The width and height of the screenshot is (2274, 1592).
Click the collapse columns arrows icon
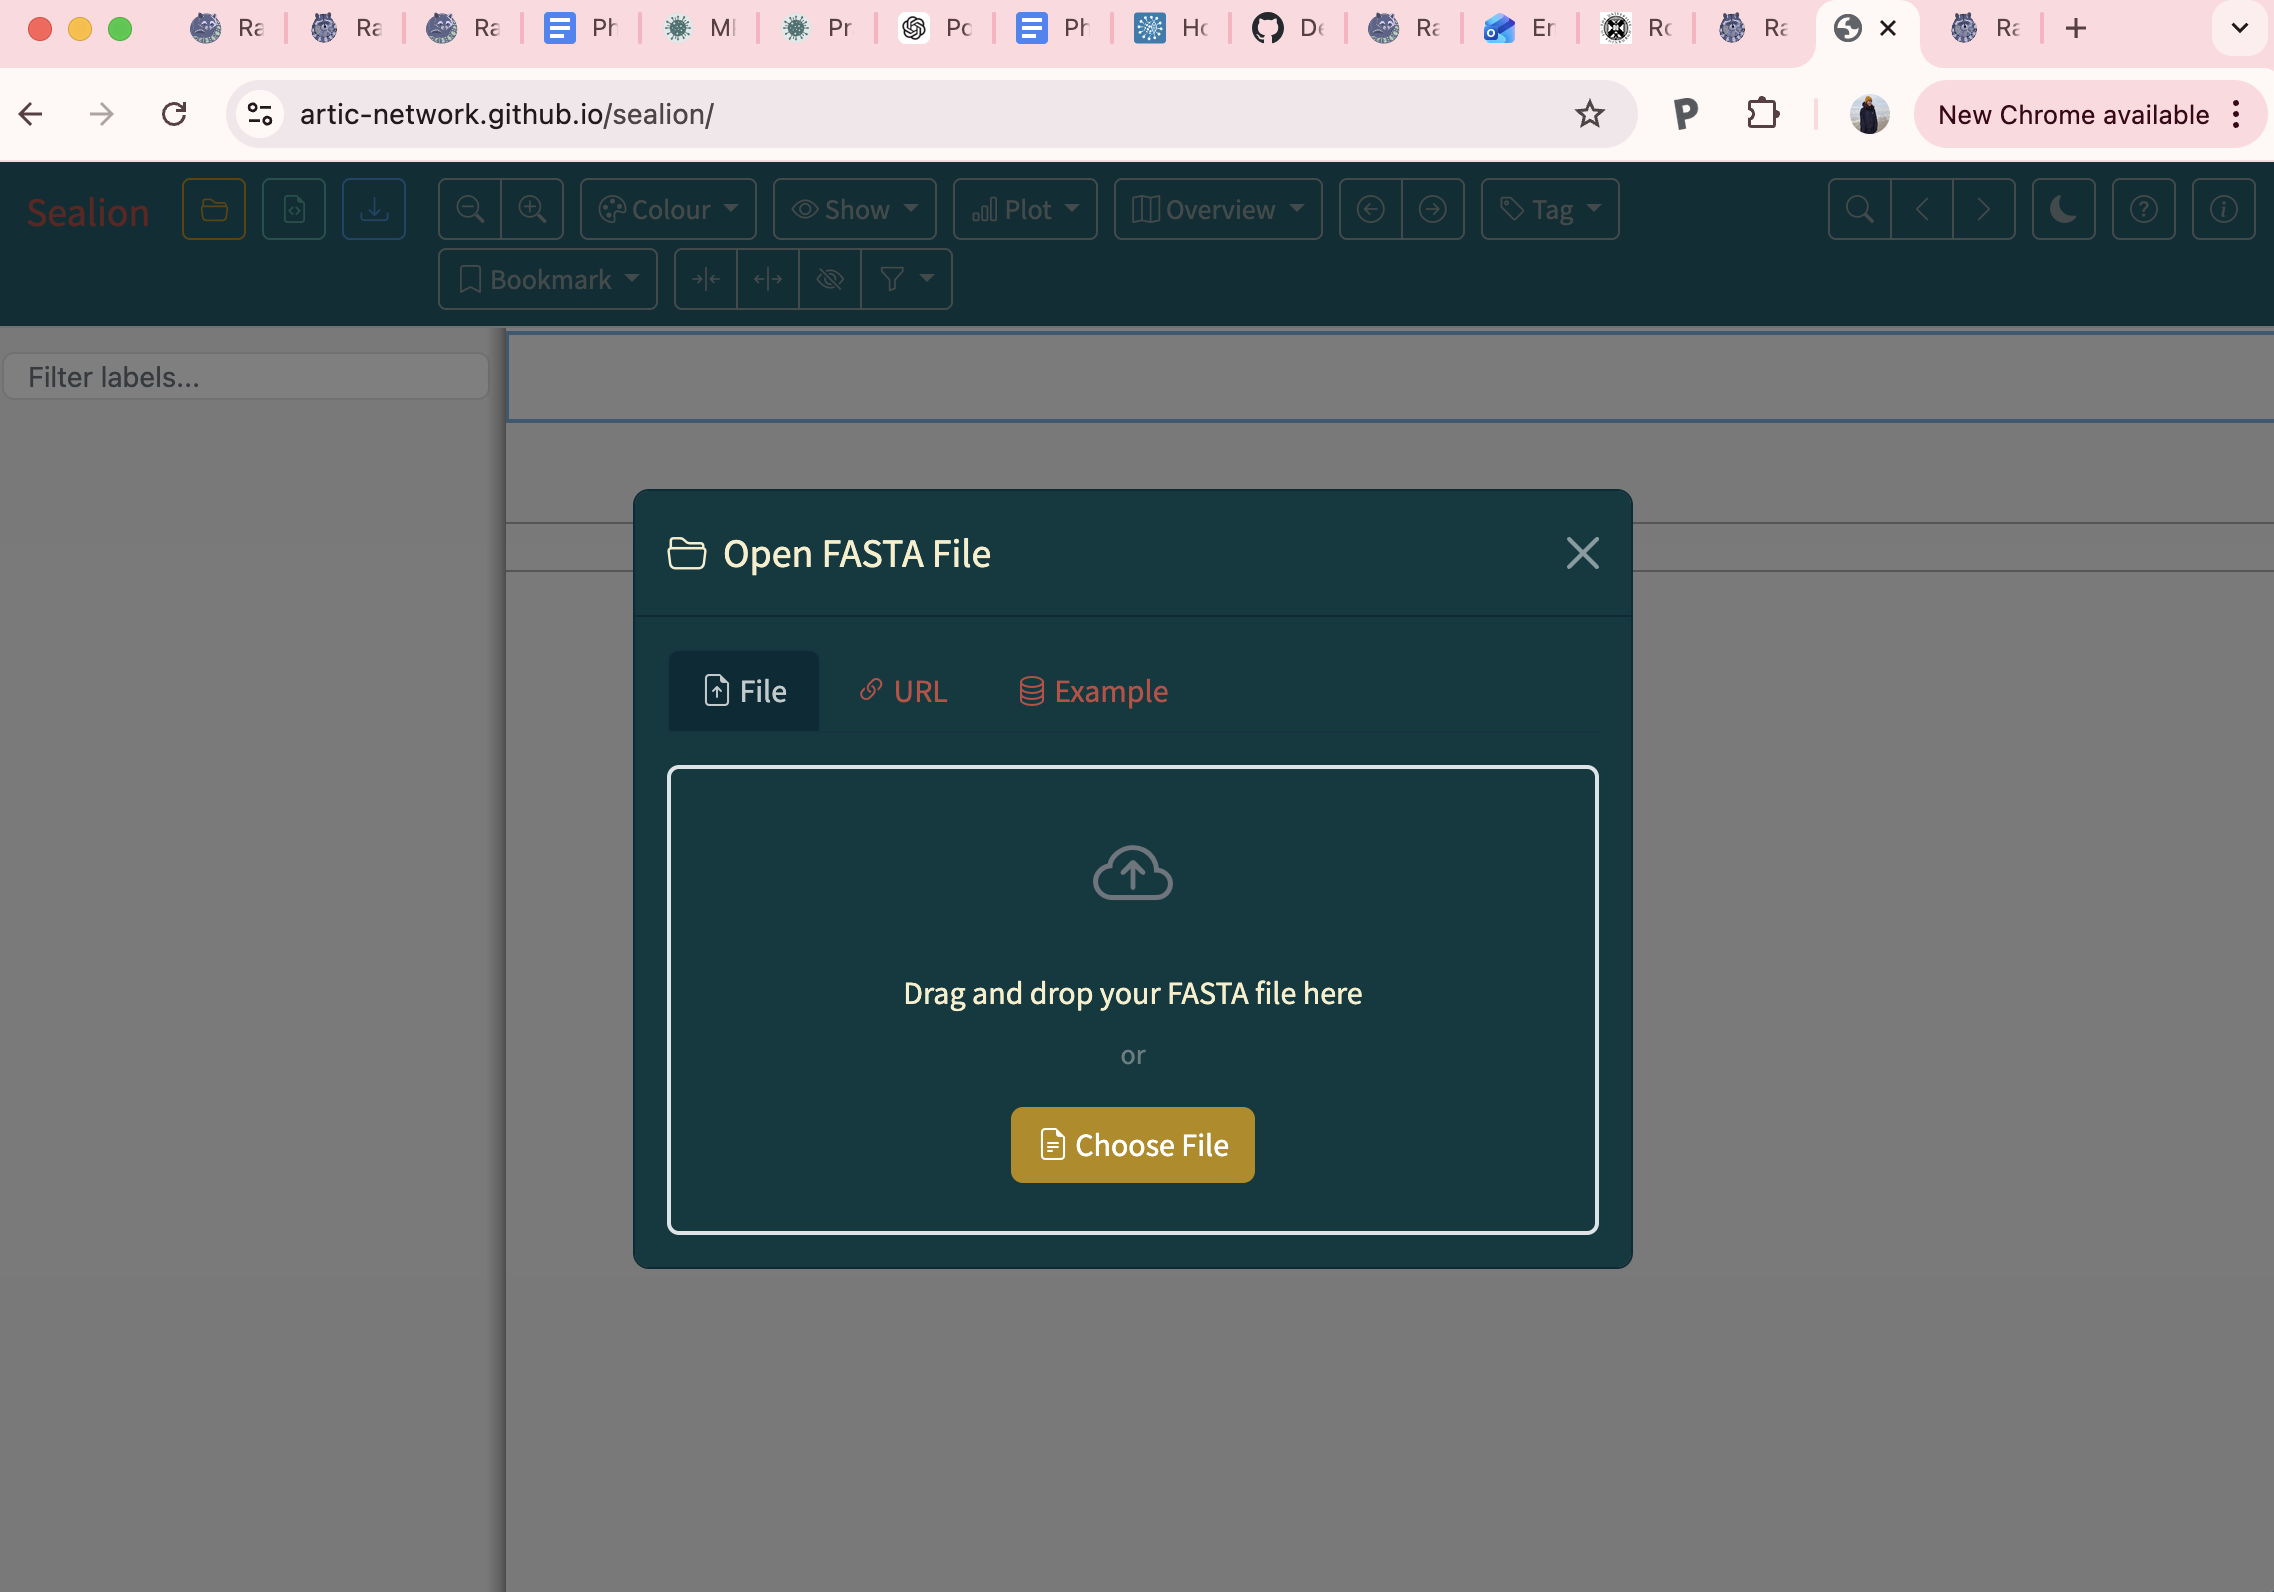(x=706, y=279)
